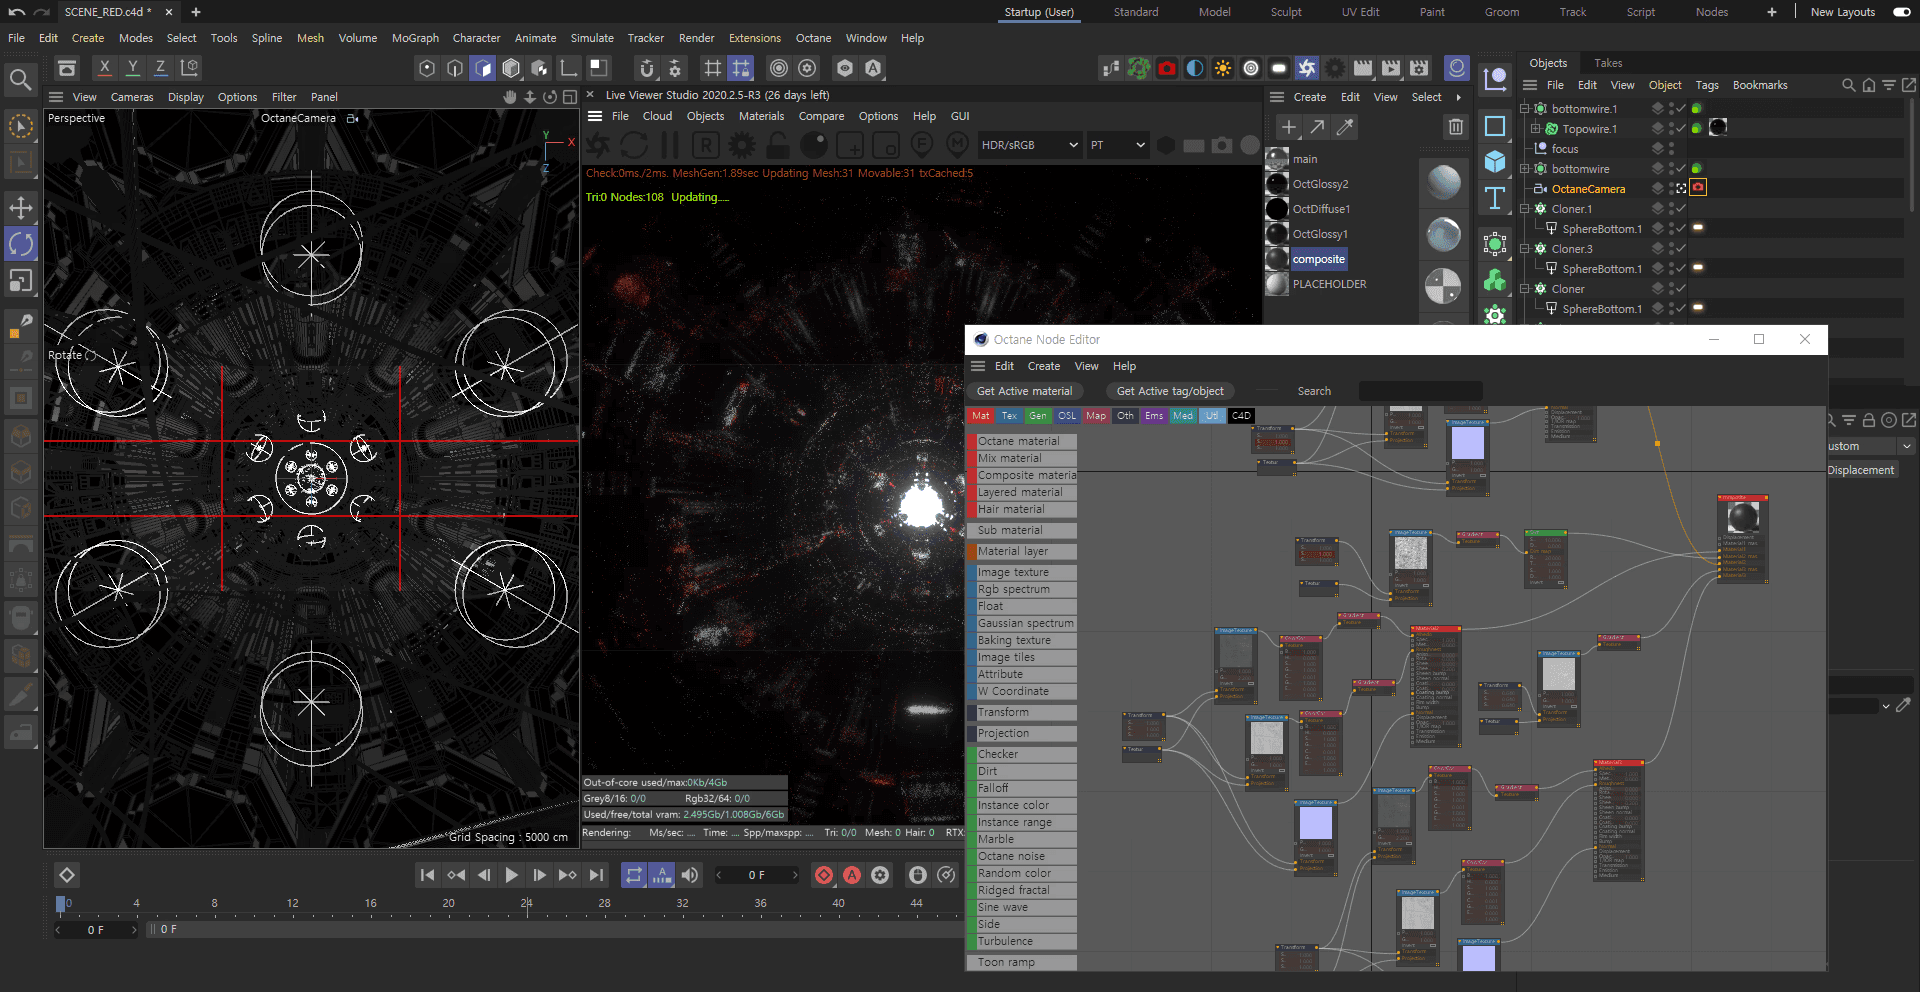Collapse the Cloner.1 tree node
This screenshot has width=1920, height=992.
[1525, 209]
